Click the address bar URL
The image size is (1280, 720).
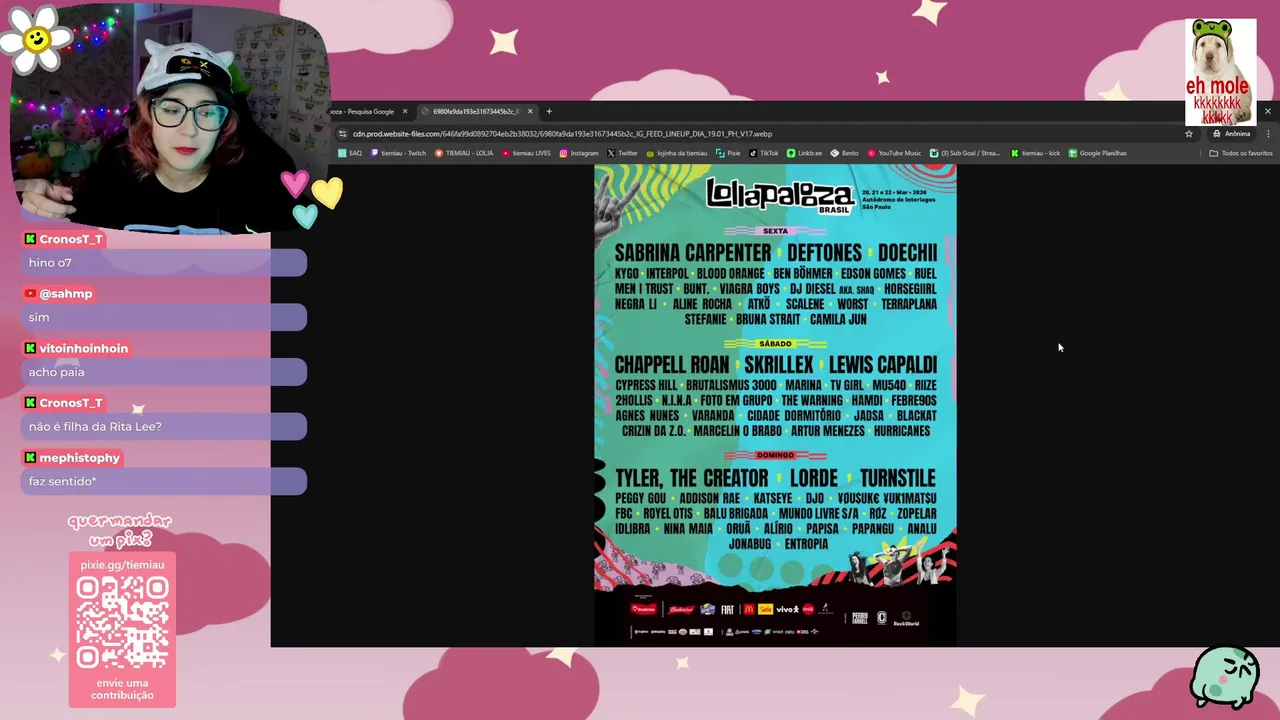562,133
